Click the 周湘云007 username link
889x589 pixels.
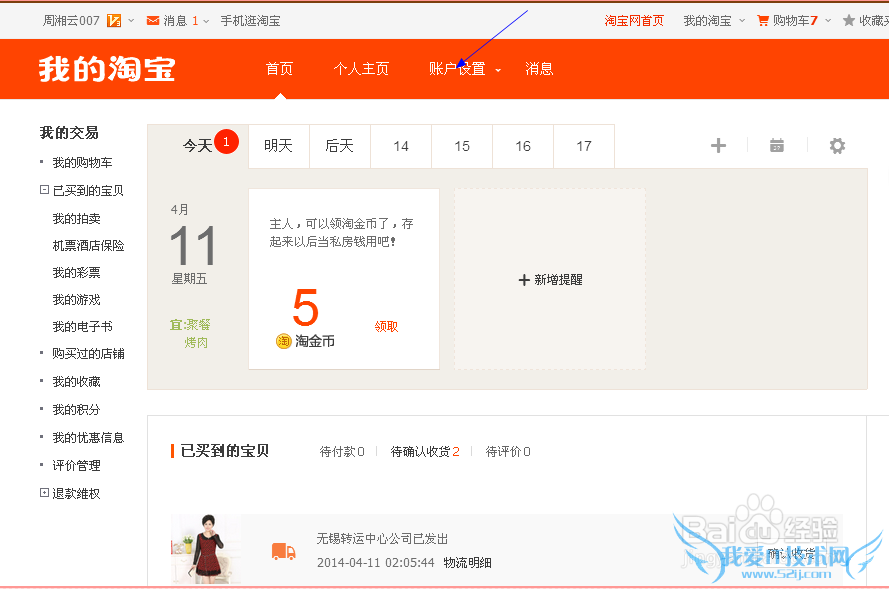coord(71,21)
